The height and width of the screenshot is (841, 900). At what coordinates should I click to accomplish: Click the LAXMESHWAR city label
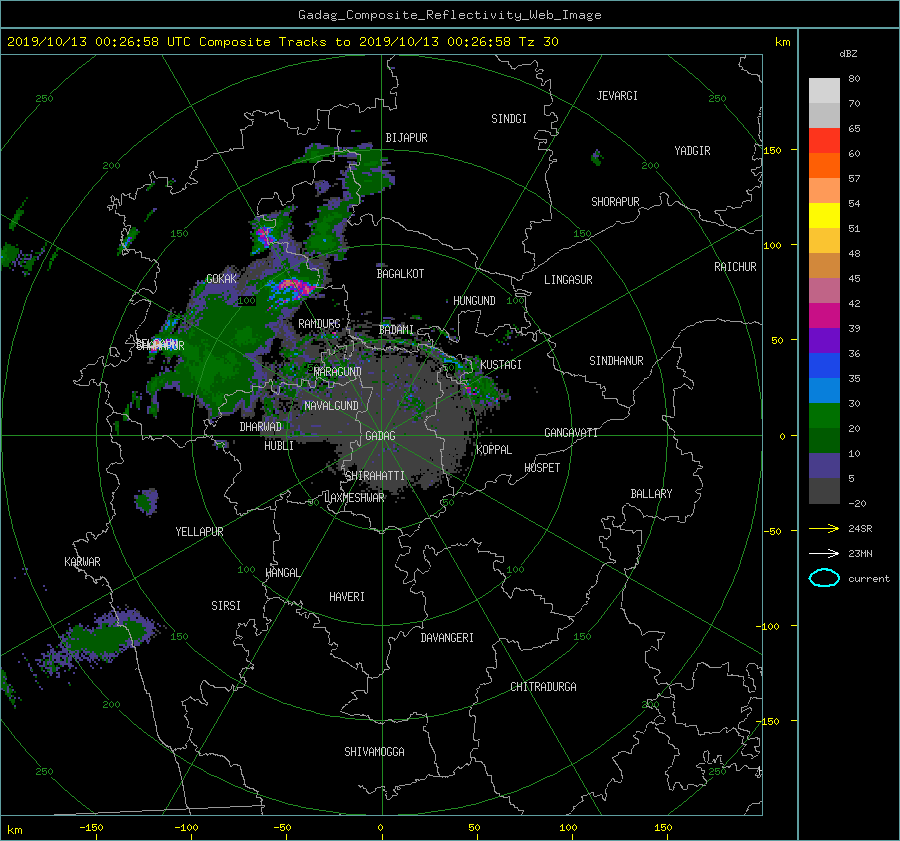[x=354, y=498]
